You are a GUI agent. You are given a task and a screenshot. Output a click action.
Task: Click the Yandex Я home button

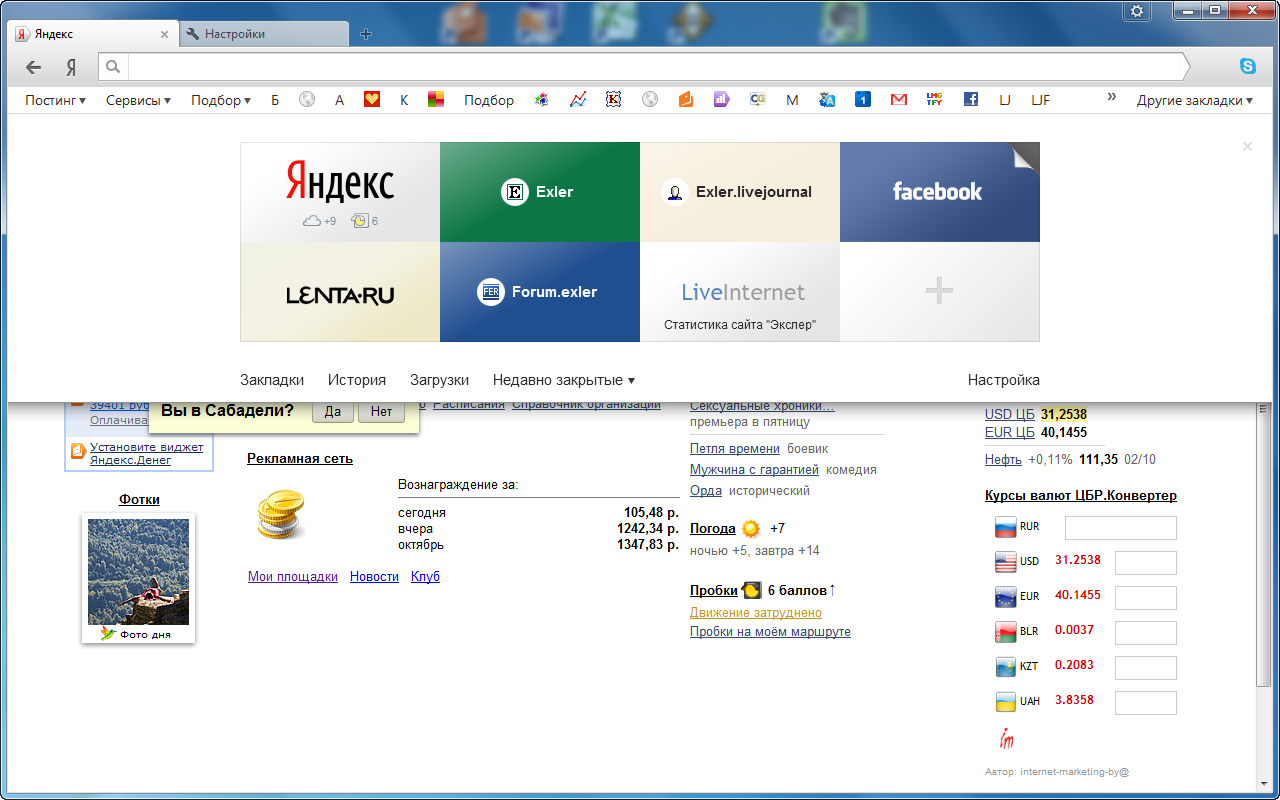tap(71, 67)
